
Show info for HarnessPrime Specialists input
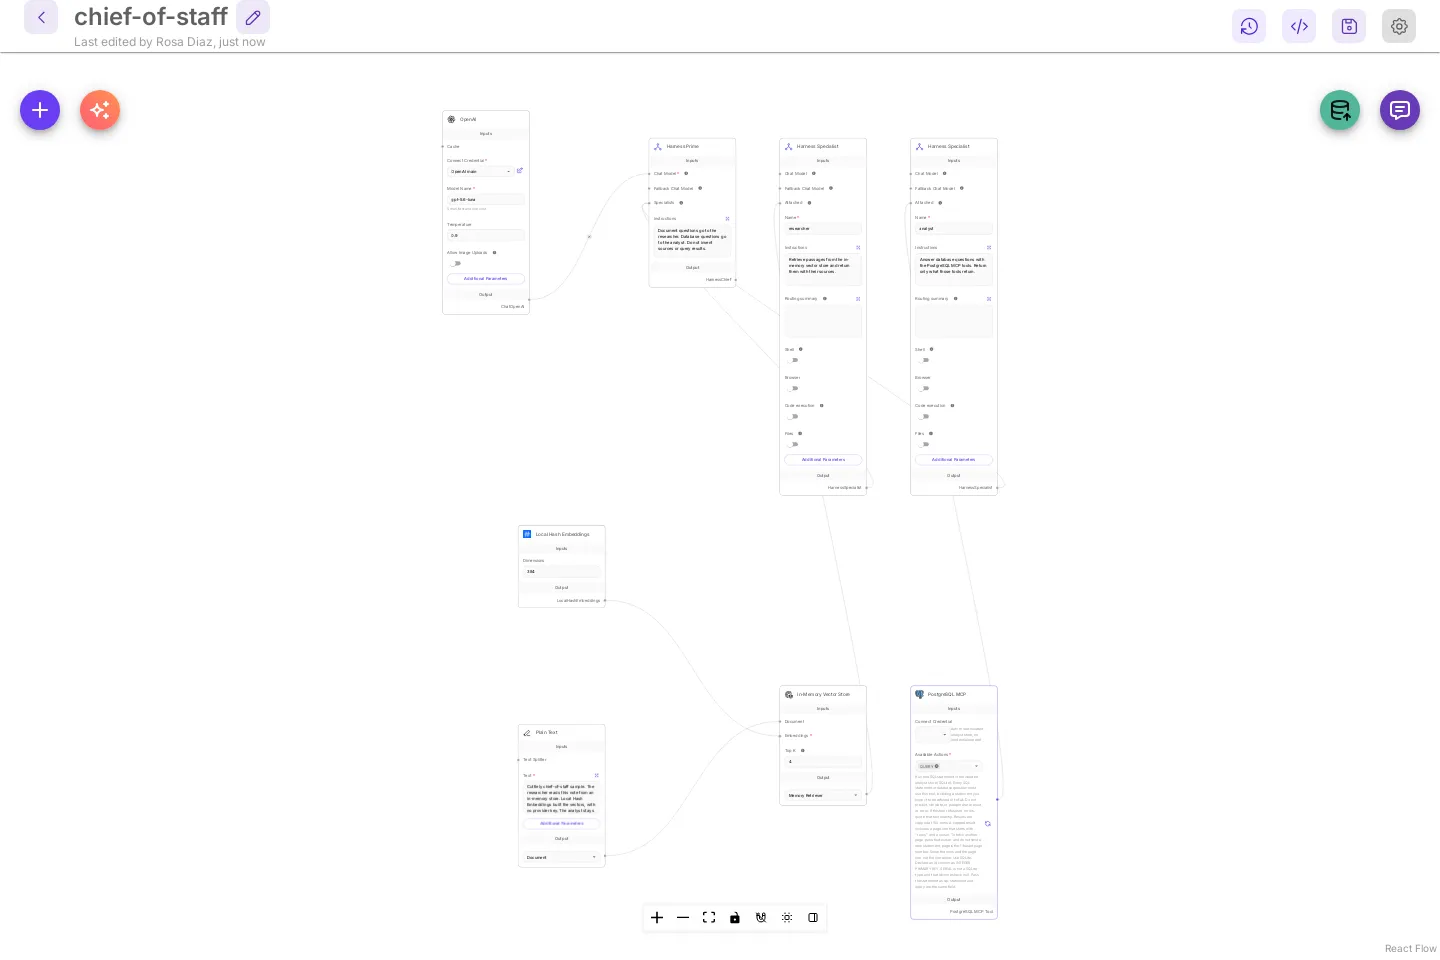681,203
